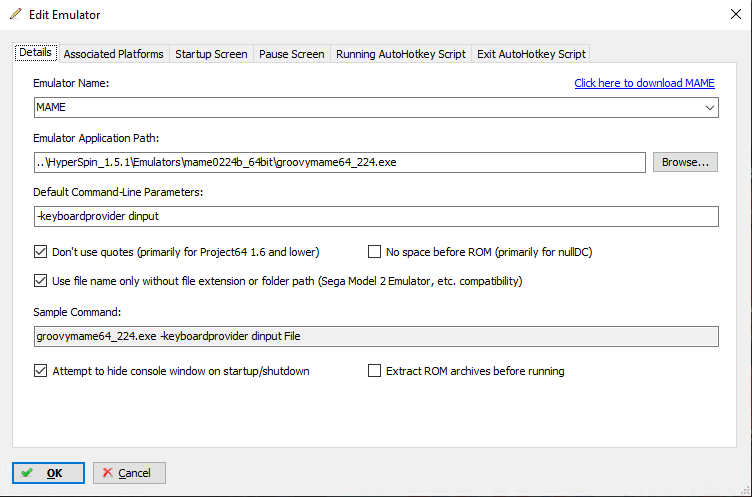Close the Edit Emulator dialog

736,14
